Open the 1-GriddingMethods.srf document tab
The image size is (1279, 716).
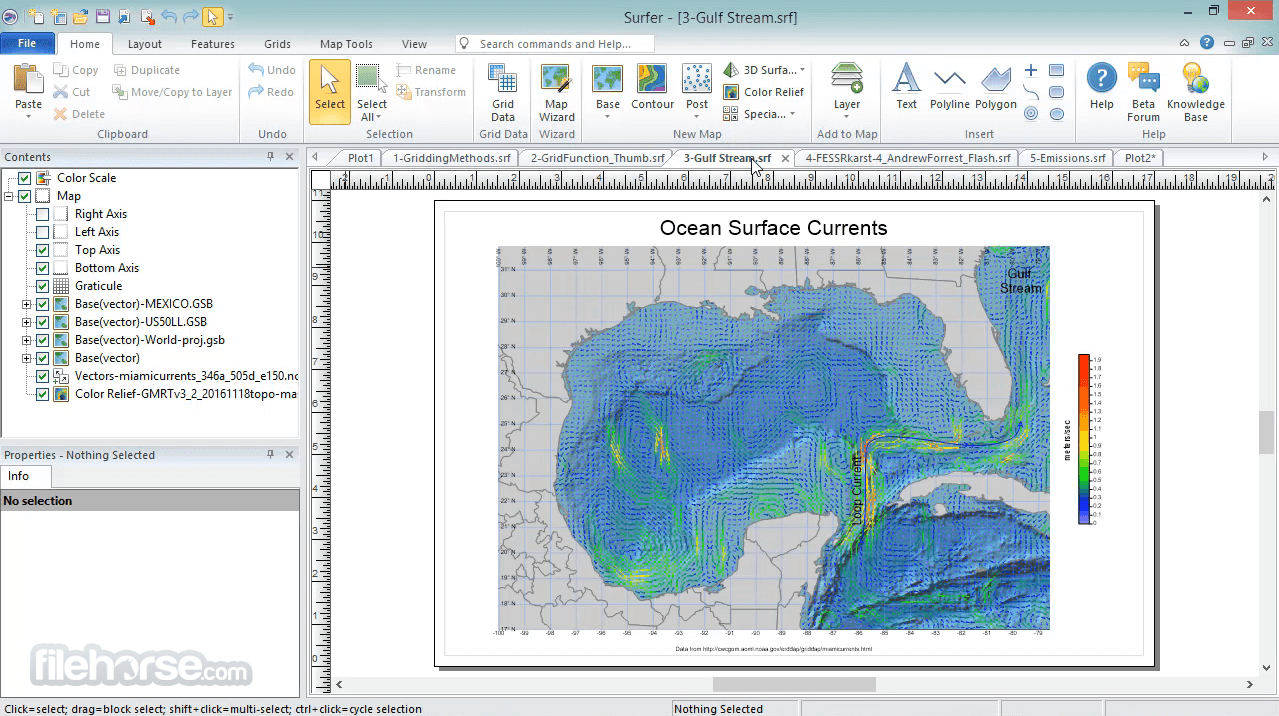(x=451, y=158)
